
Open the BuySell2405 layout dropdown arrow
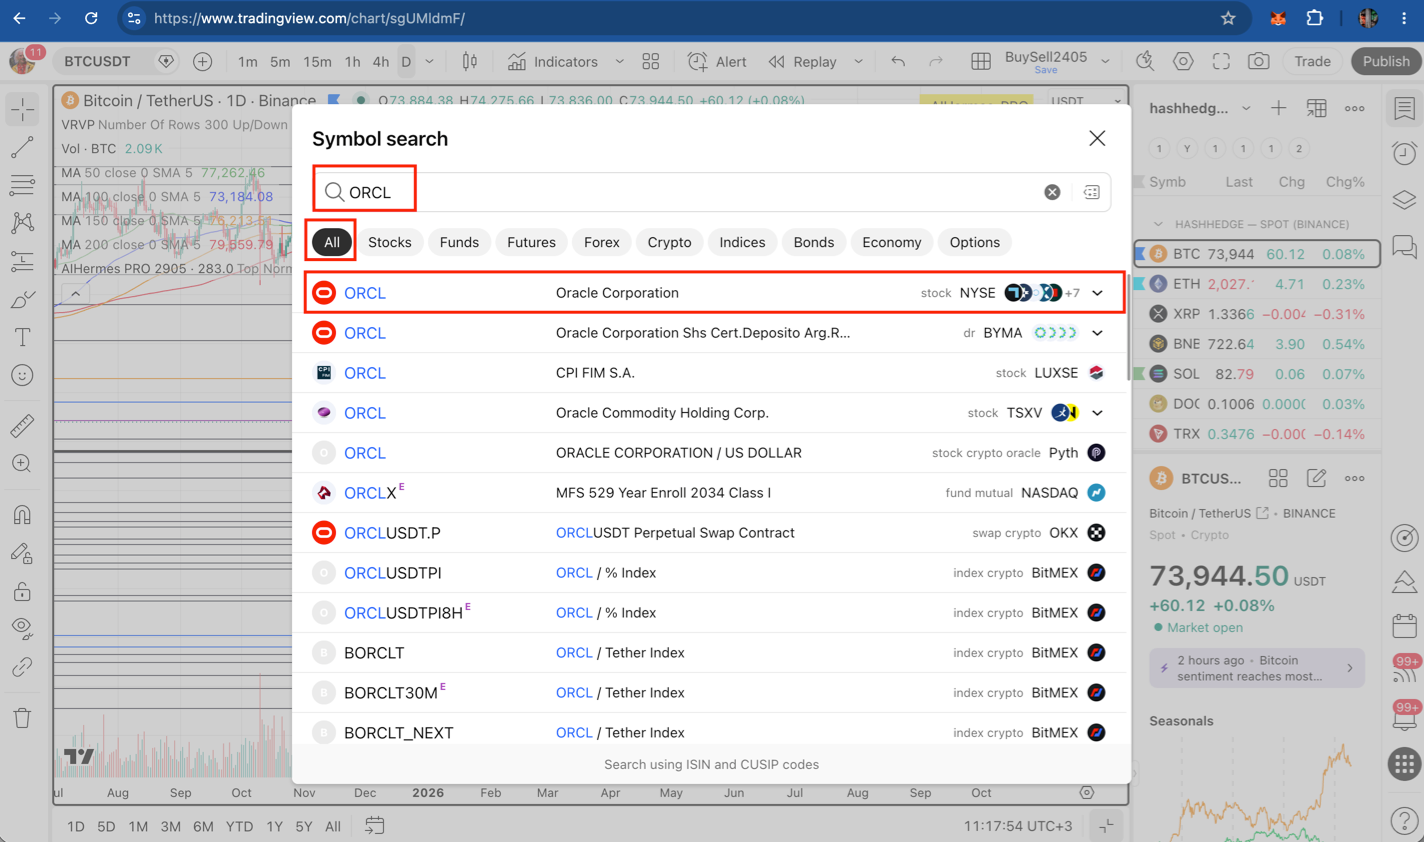tap(1105, 62)
